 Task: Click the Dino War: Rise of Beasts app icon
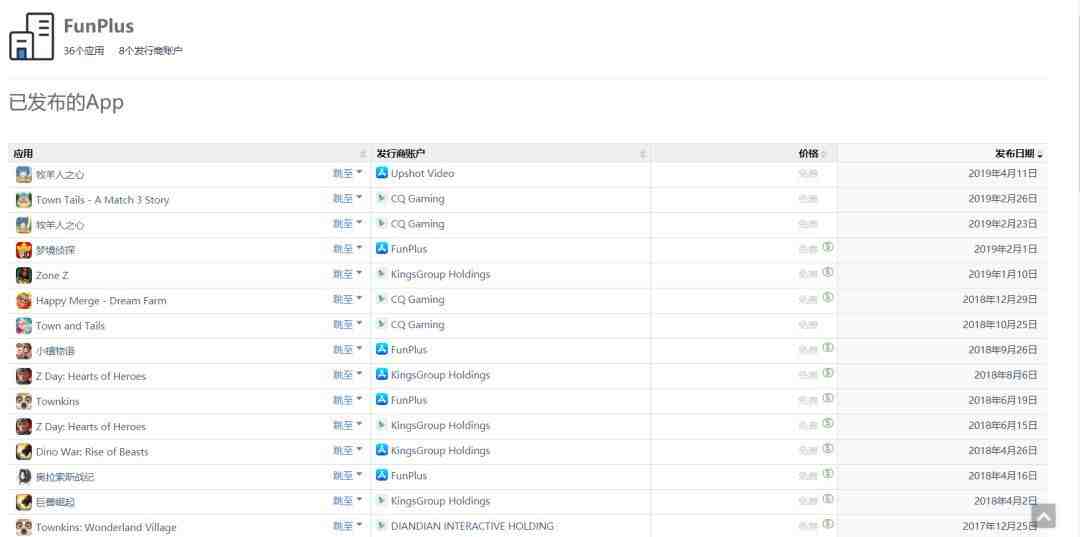24,452
